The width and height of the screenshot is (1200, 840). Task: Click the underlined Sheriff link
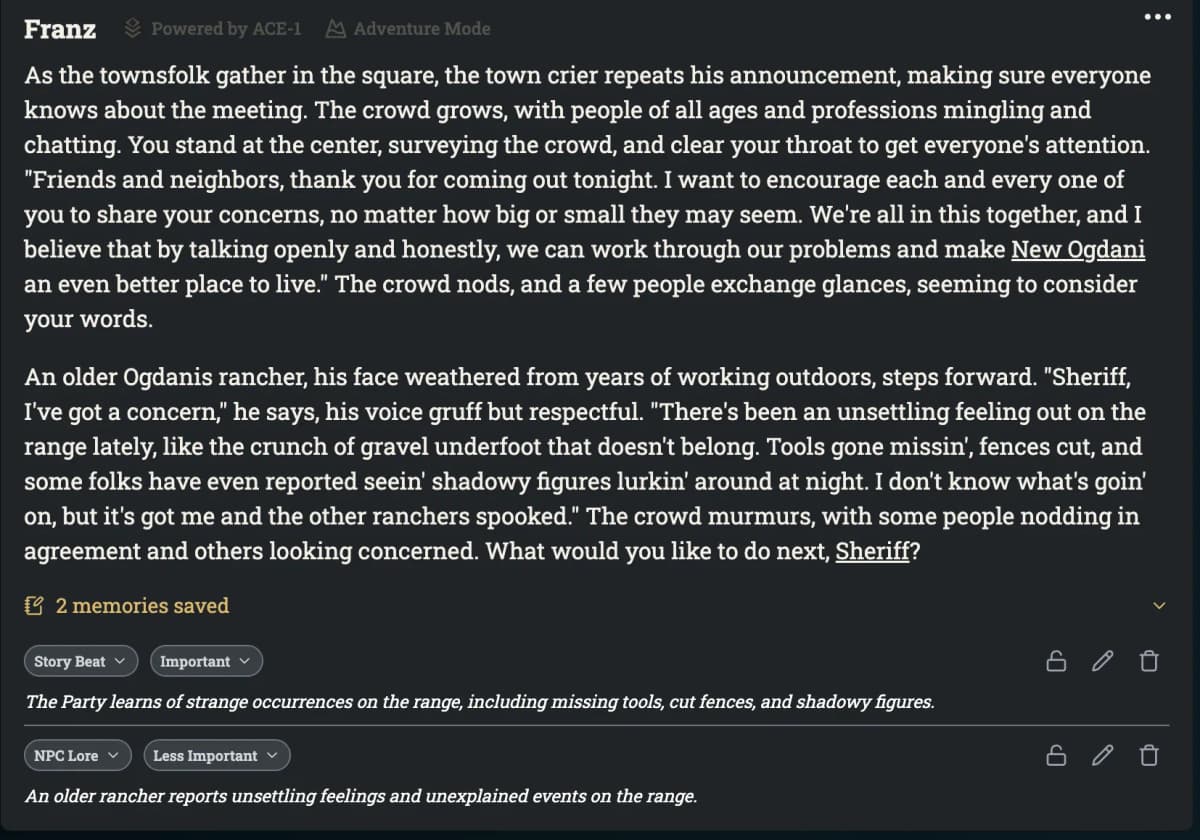pyautogui.click(x=872, y=552)
